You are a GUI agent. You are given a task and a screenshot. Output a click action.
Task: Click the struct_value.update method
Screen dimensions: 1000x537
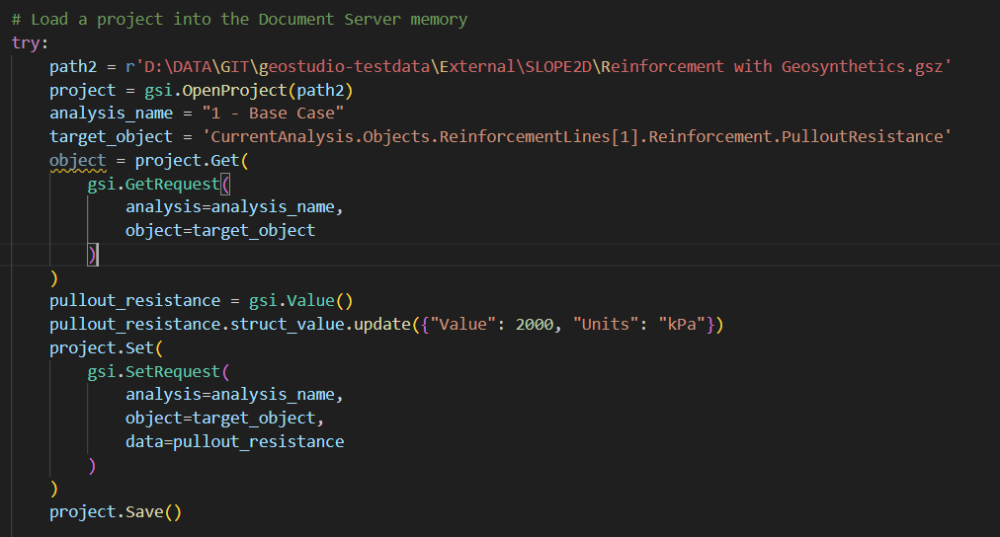320,325
